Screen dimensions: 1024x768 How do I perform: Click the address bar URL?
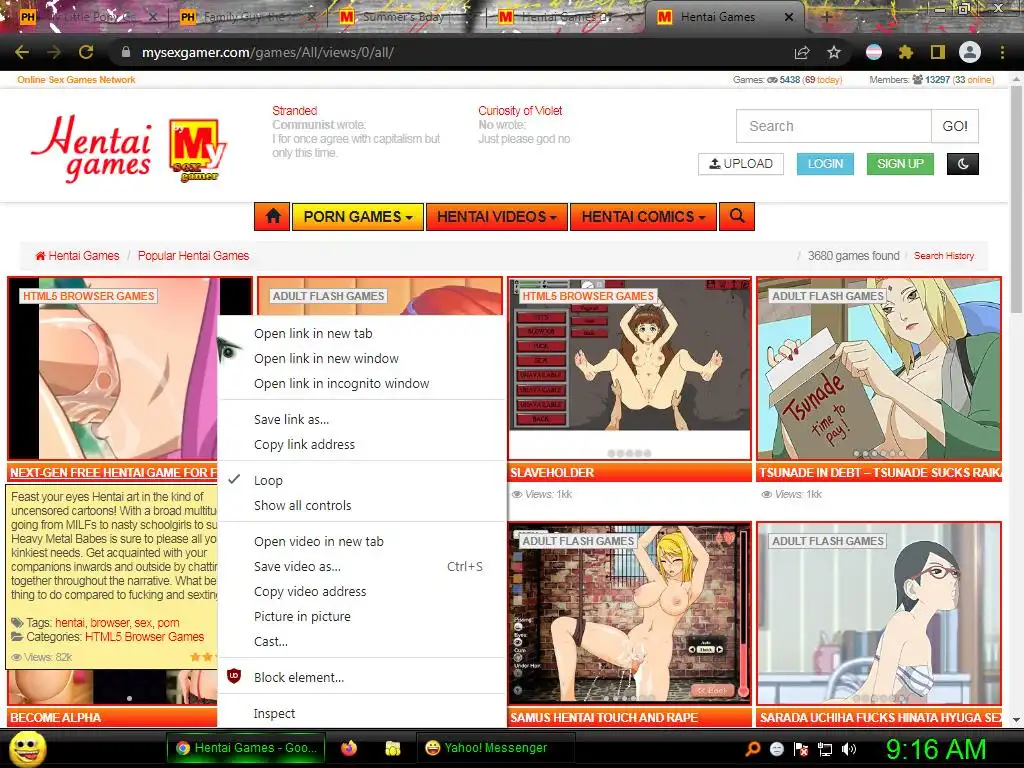point(268,52)
